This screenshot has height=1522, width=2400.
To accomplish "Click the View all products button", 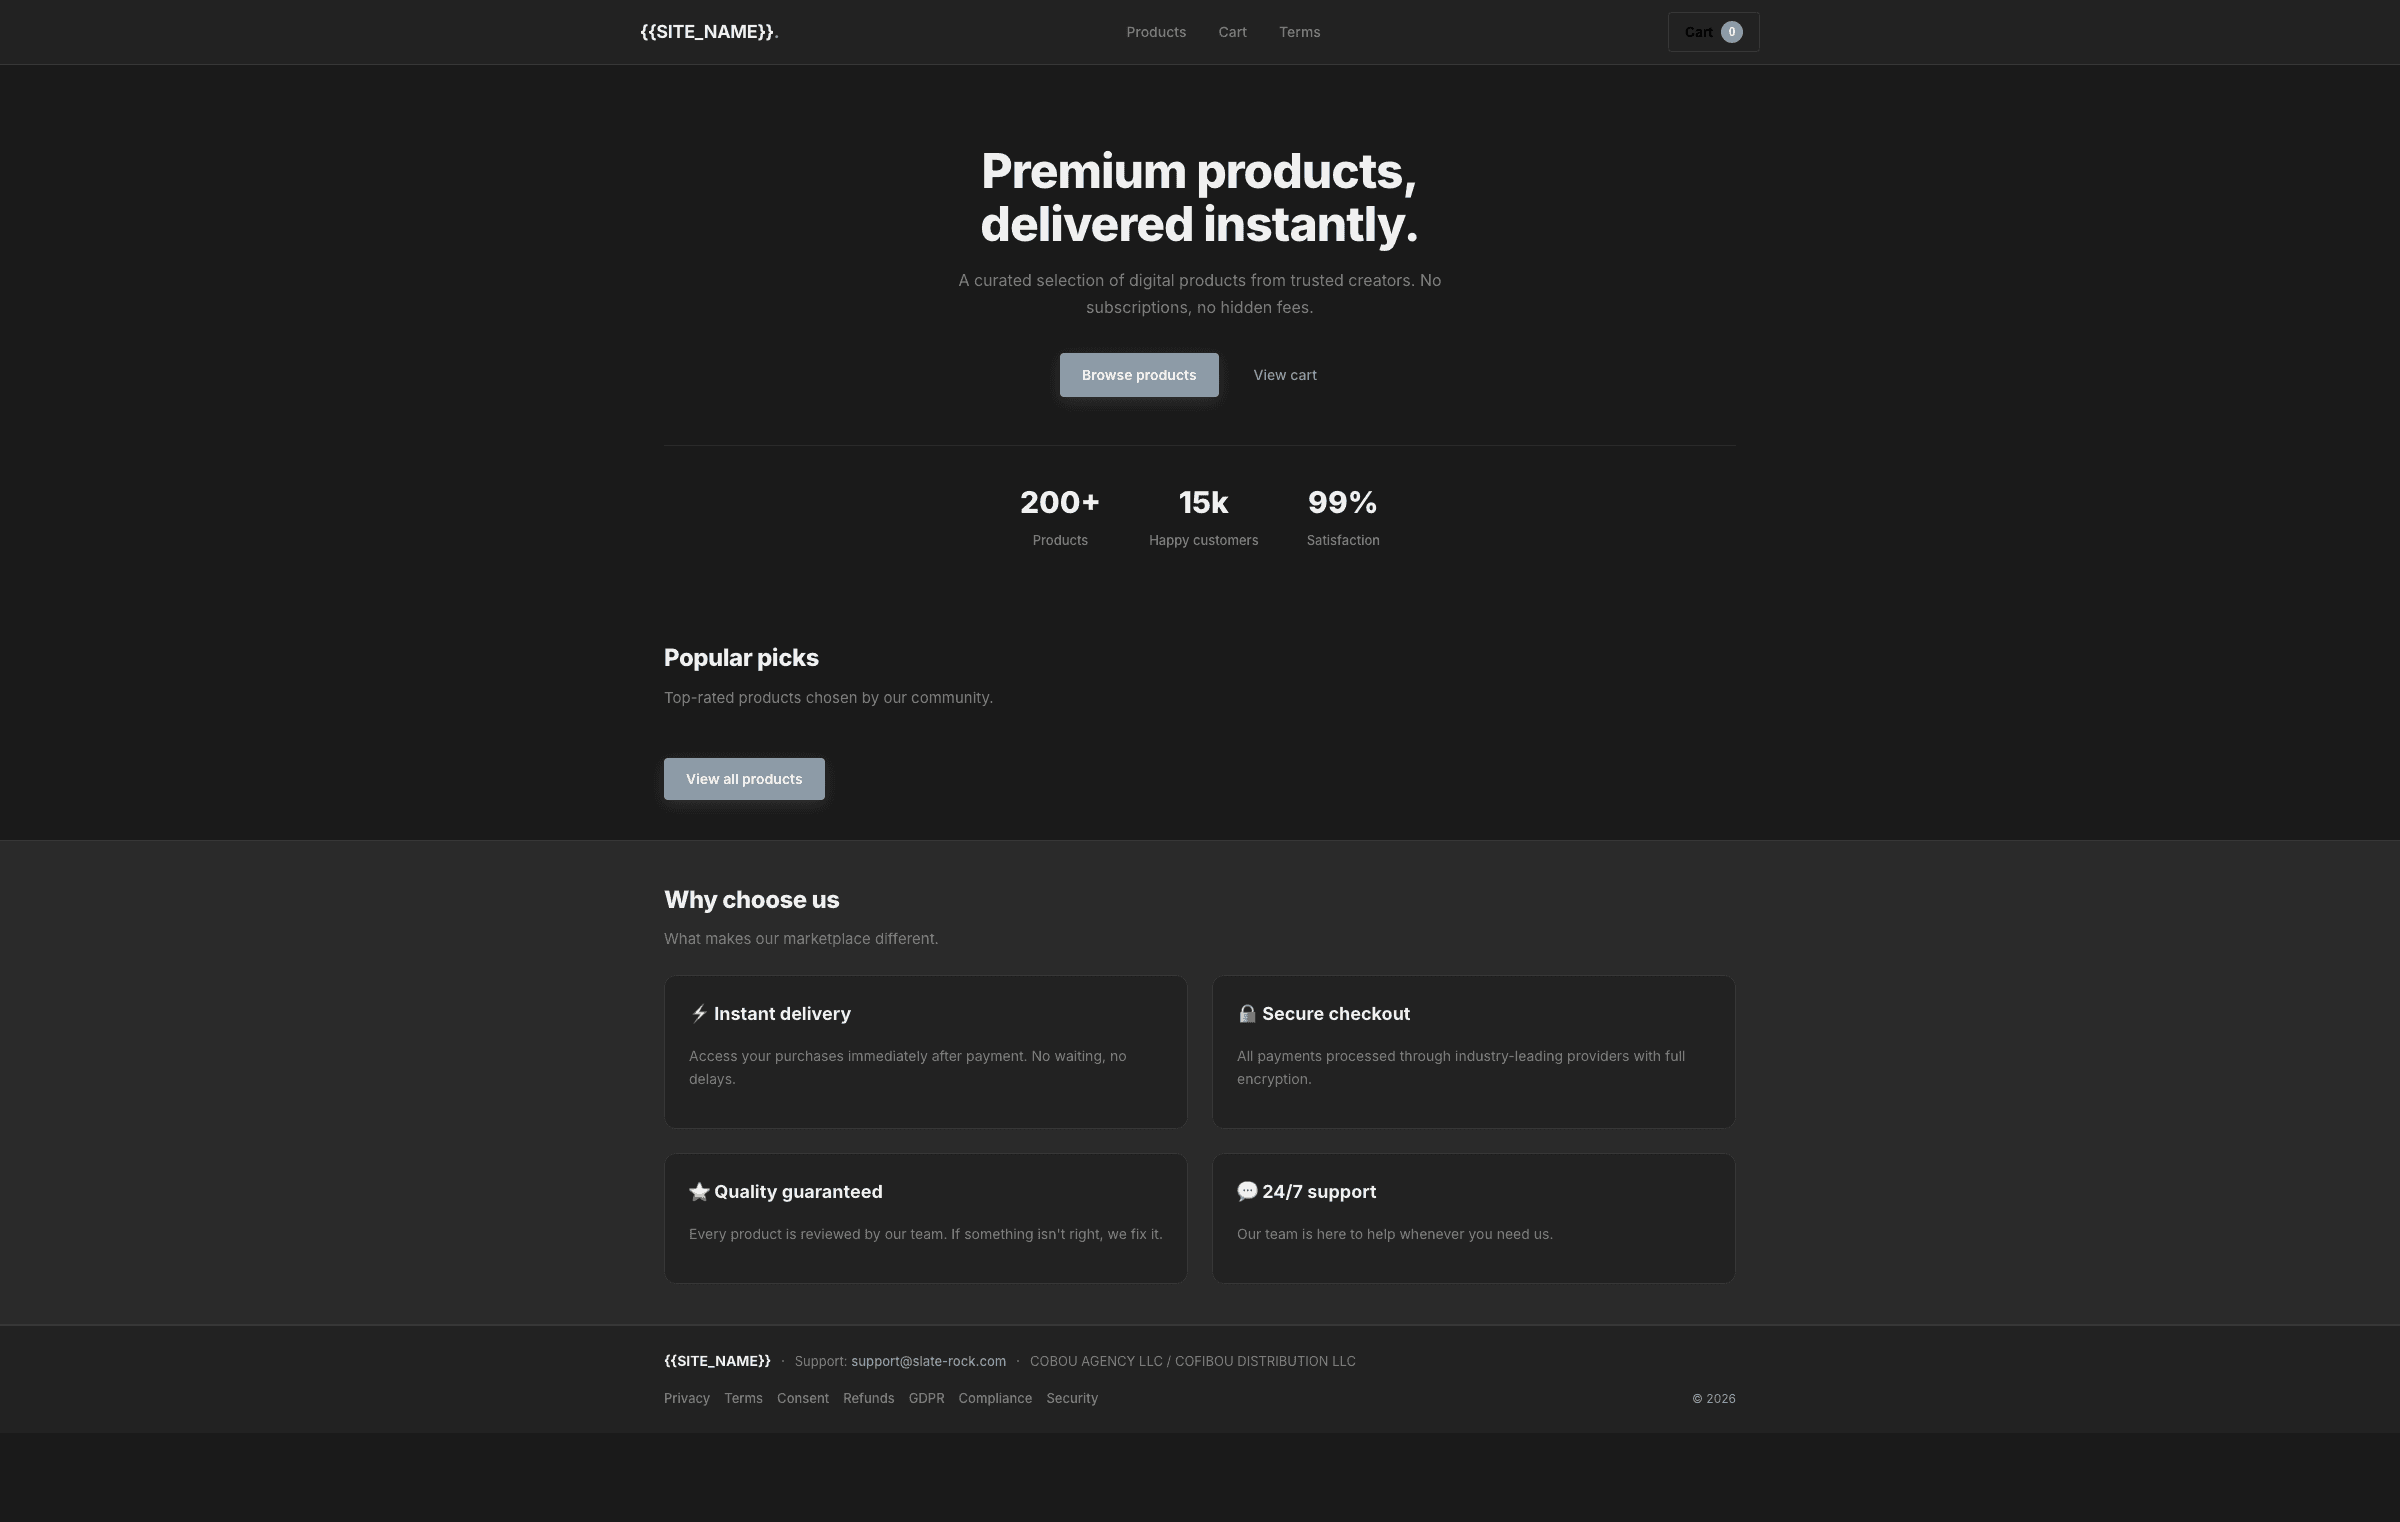I will coord(744,779).
